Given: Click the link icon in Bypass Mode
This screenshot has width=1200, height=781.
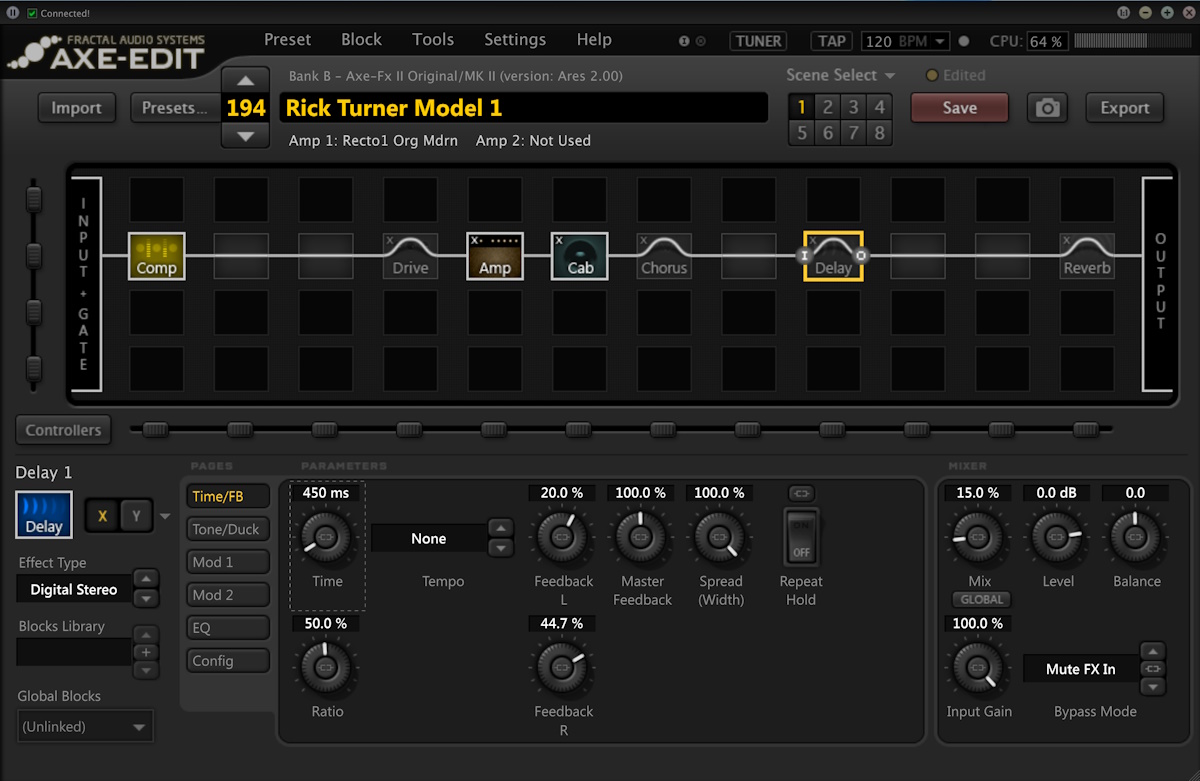Looking at the screenshot, I should click(1153, 668).
